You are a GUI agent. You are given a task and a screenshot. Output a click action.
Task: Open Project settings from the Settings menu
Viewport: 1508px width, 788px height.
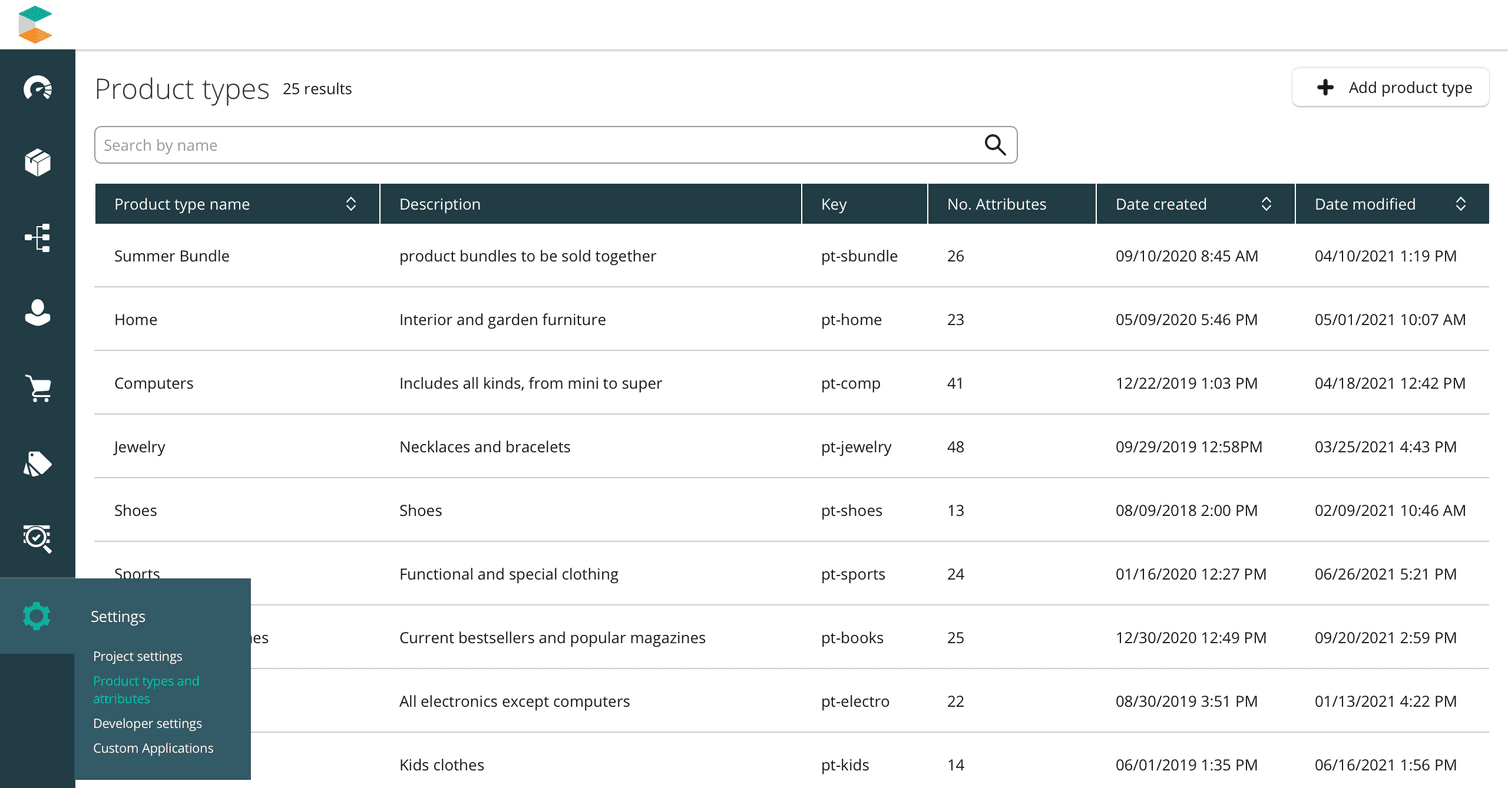(137, 656)
